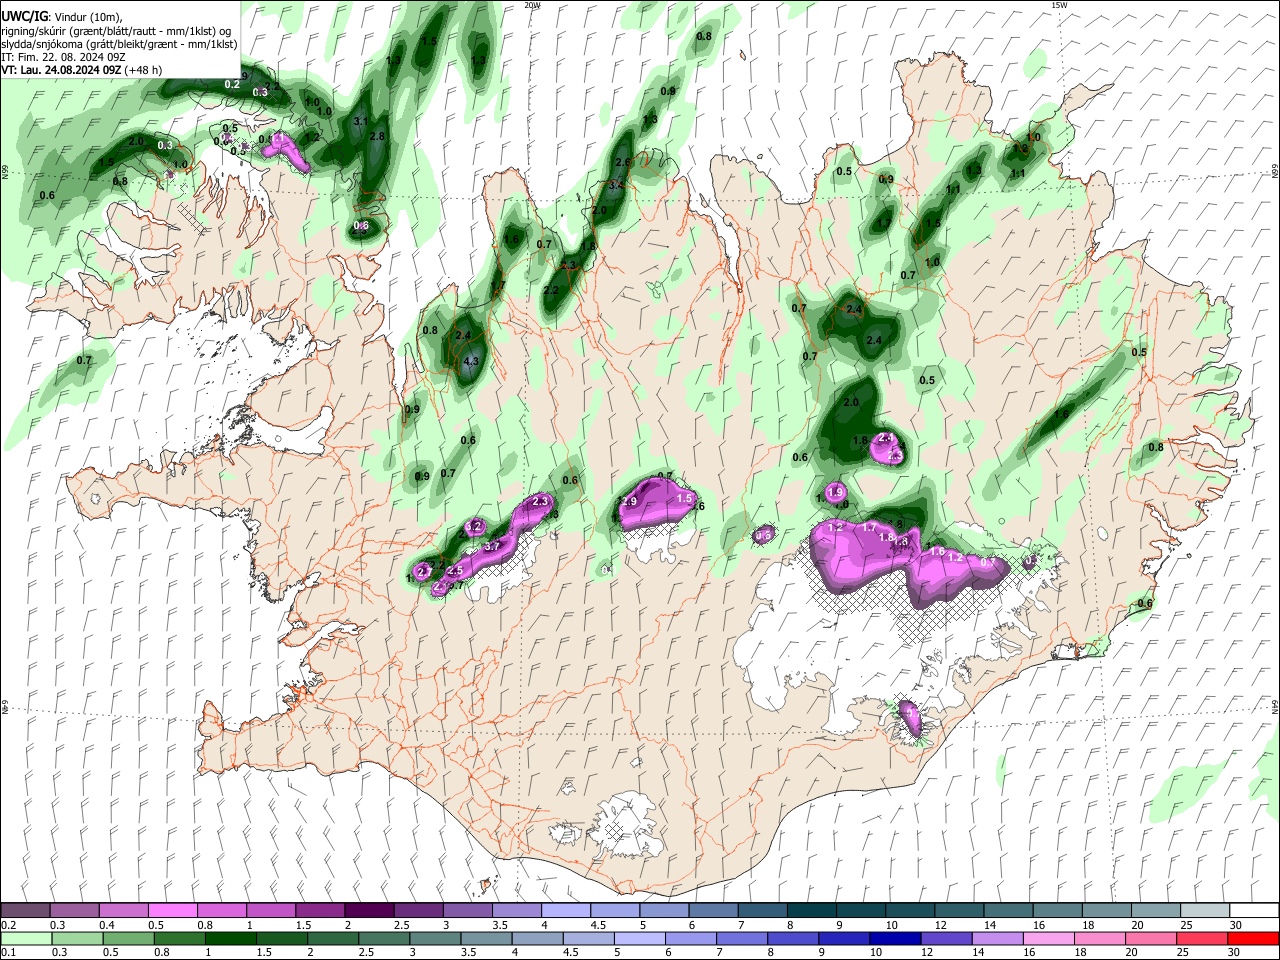This screenshot has height=960, width=1280.
Task: Click the bright pink 0.5 swatch, upper legend
Action: pyautogui.click(x=172, y=911)
